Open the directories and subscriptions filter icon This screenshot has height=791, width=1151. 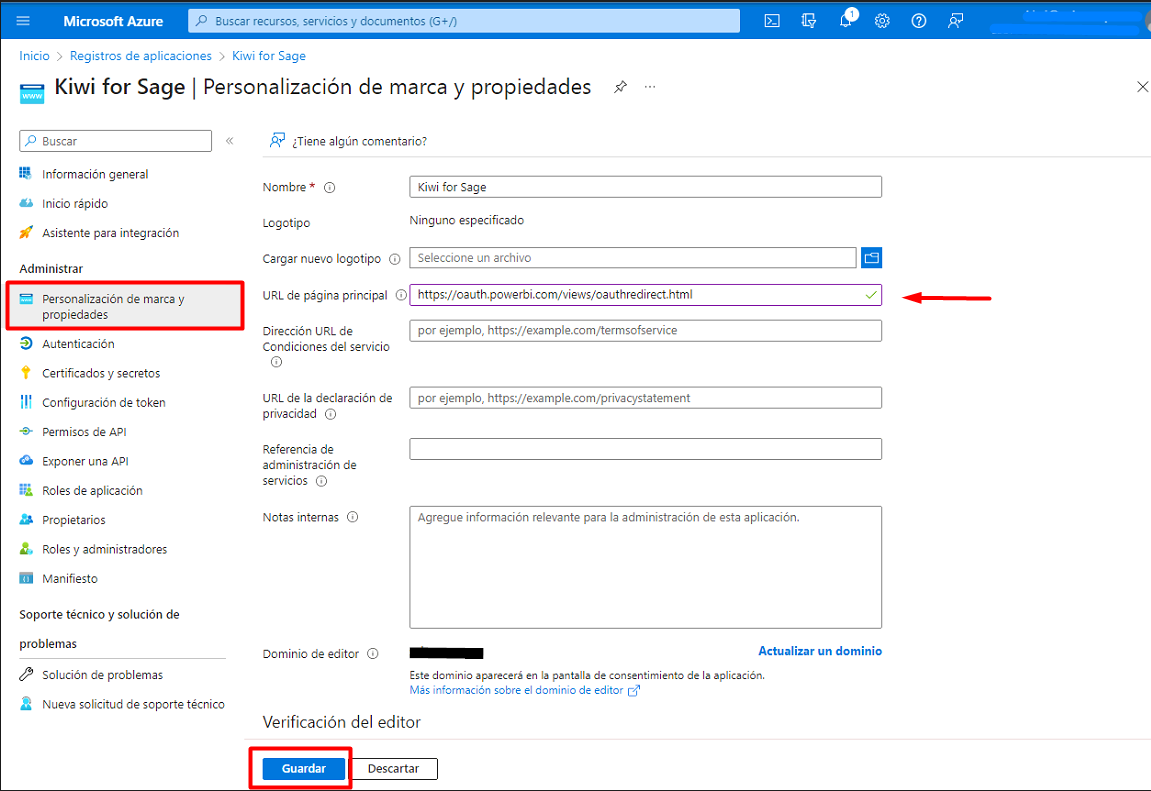click(x=809, y=21)
